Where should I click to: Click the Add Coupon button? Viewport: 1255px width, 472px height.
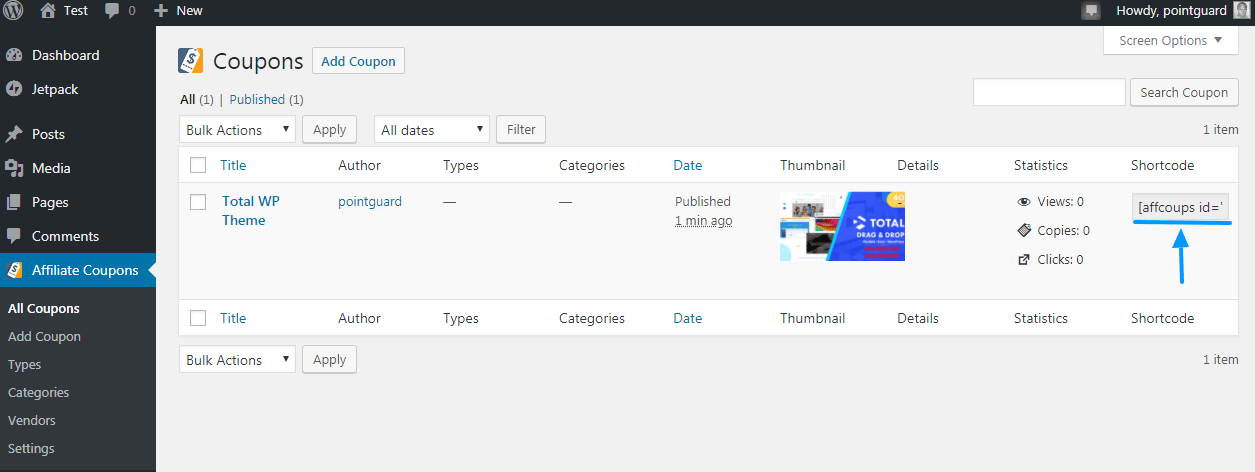[358, 61]
